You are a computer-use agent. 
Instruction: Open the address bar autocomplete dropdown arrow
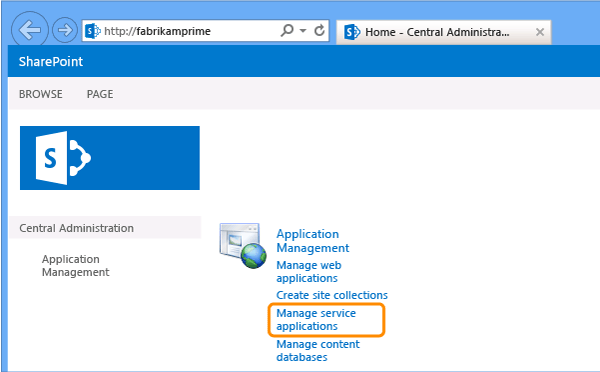(303, 31)
